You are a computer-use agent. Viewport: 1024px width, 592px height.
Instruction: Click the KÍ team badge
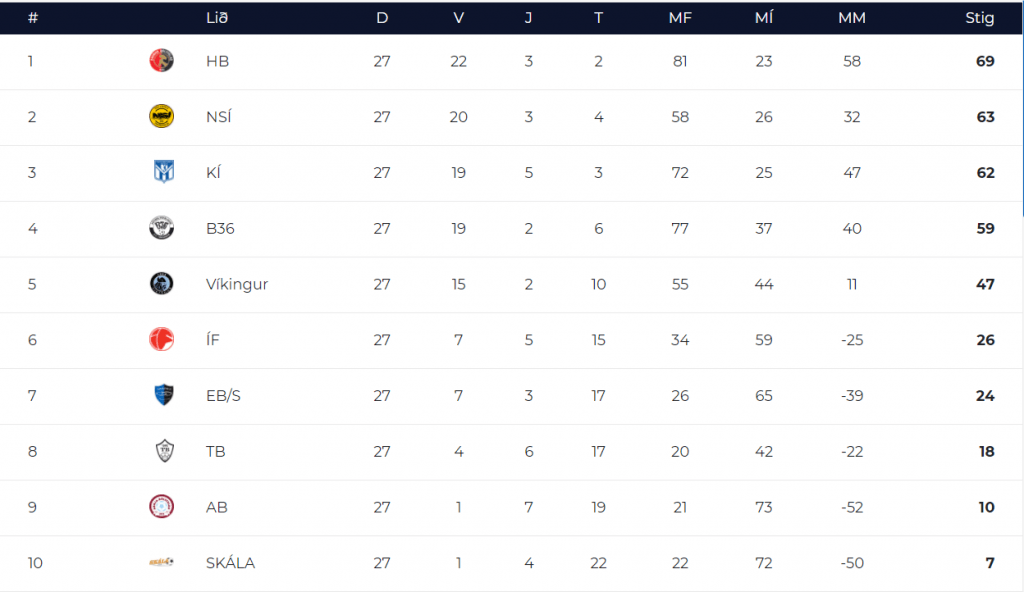point(161,173)
